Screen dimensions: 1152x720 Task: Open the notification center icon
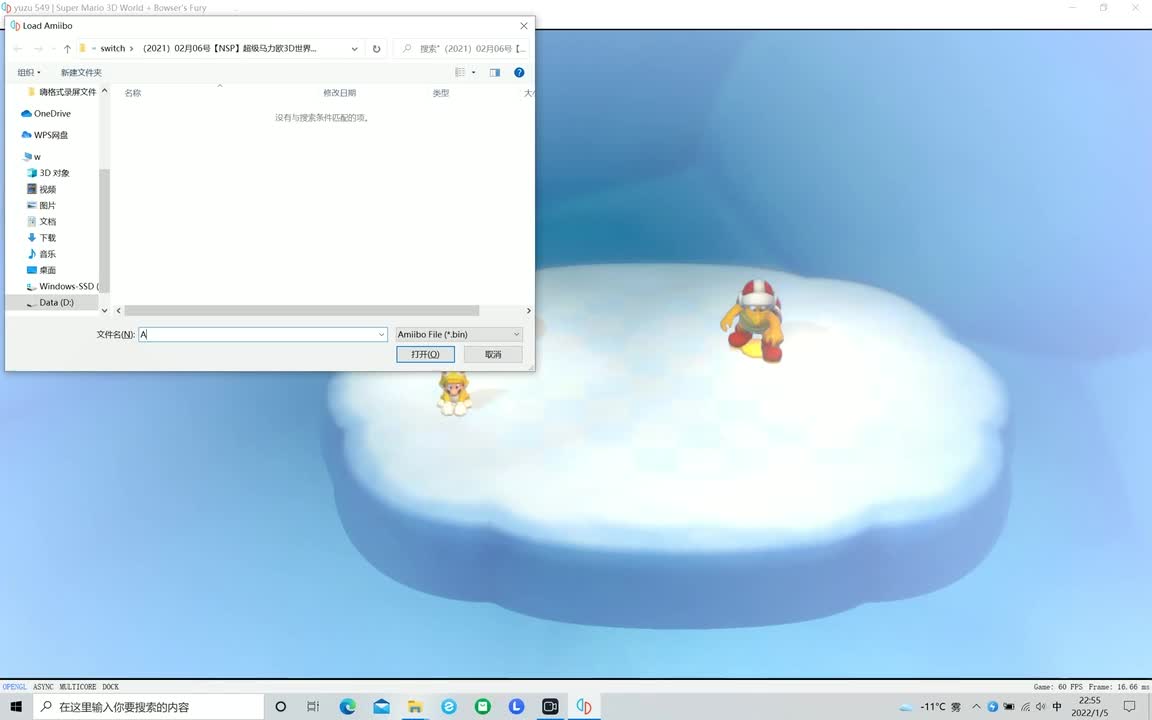point(1129,707)
